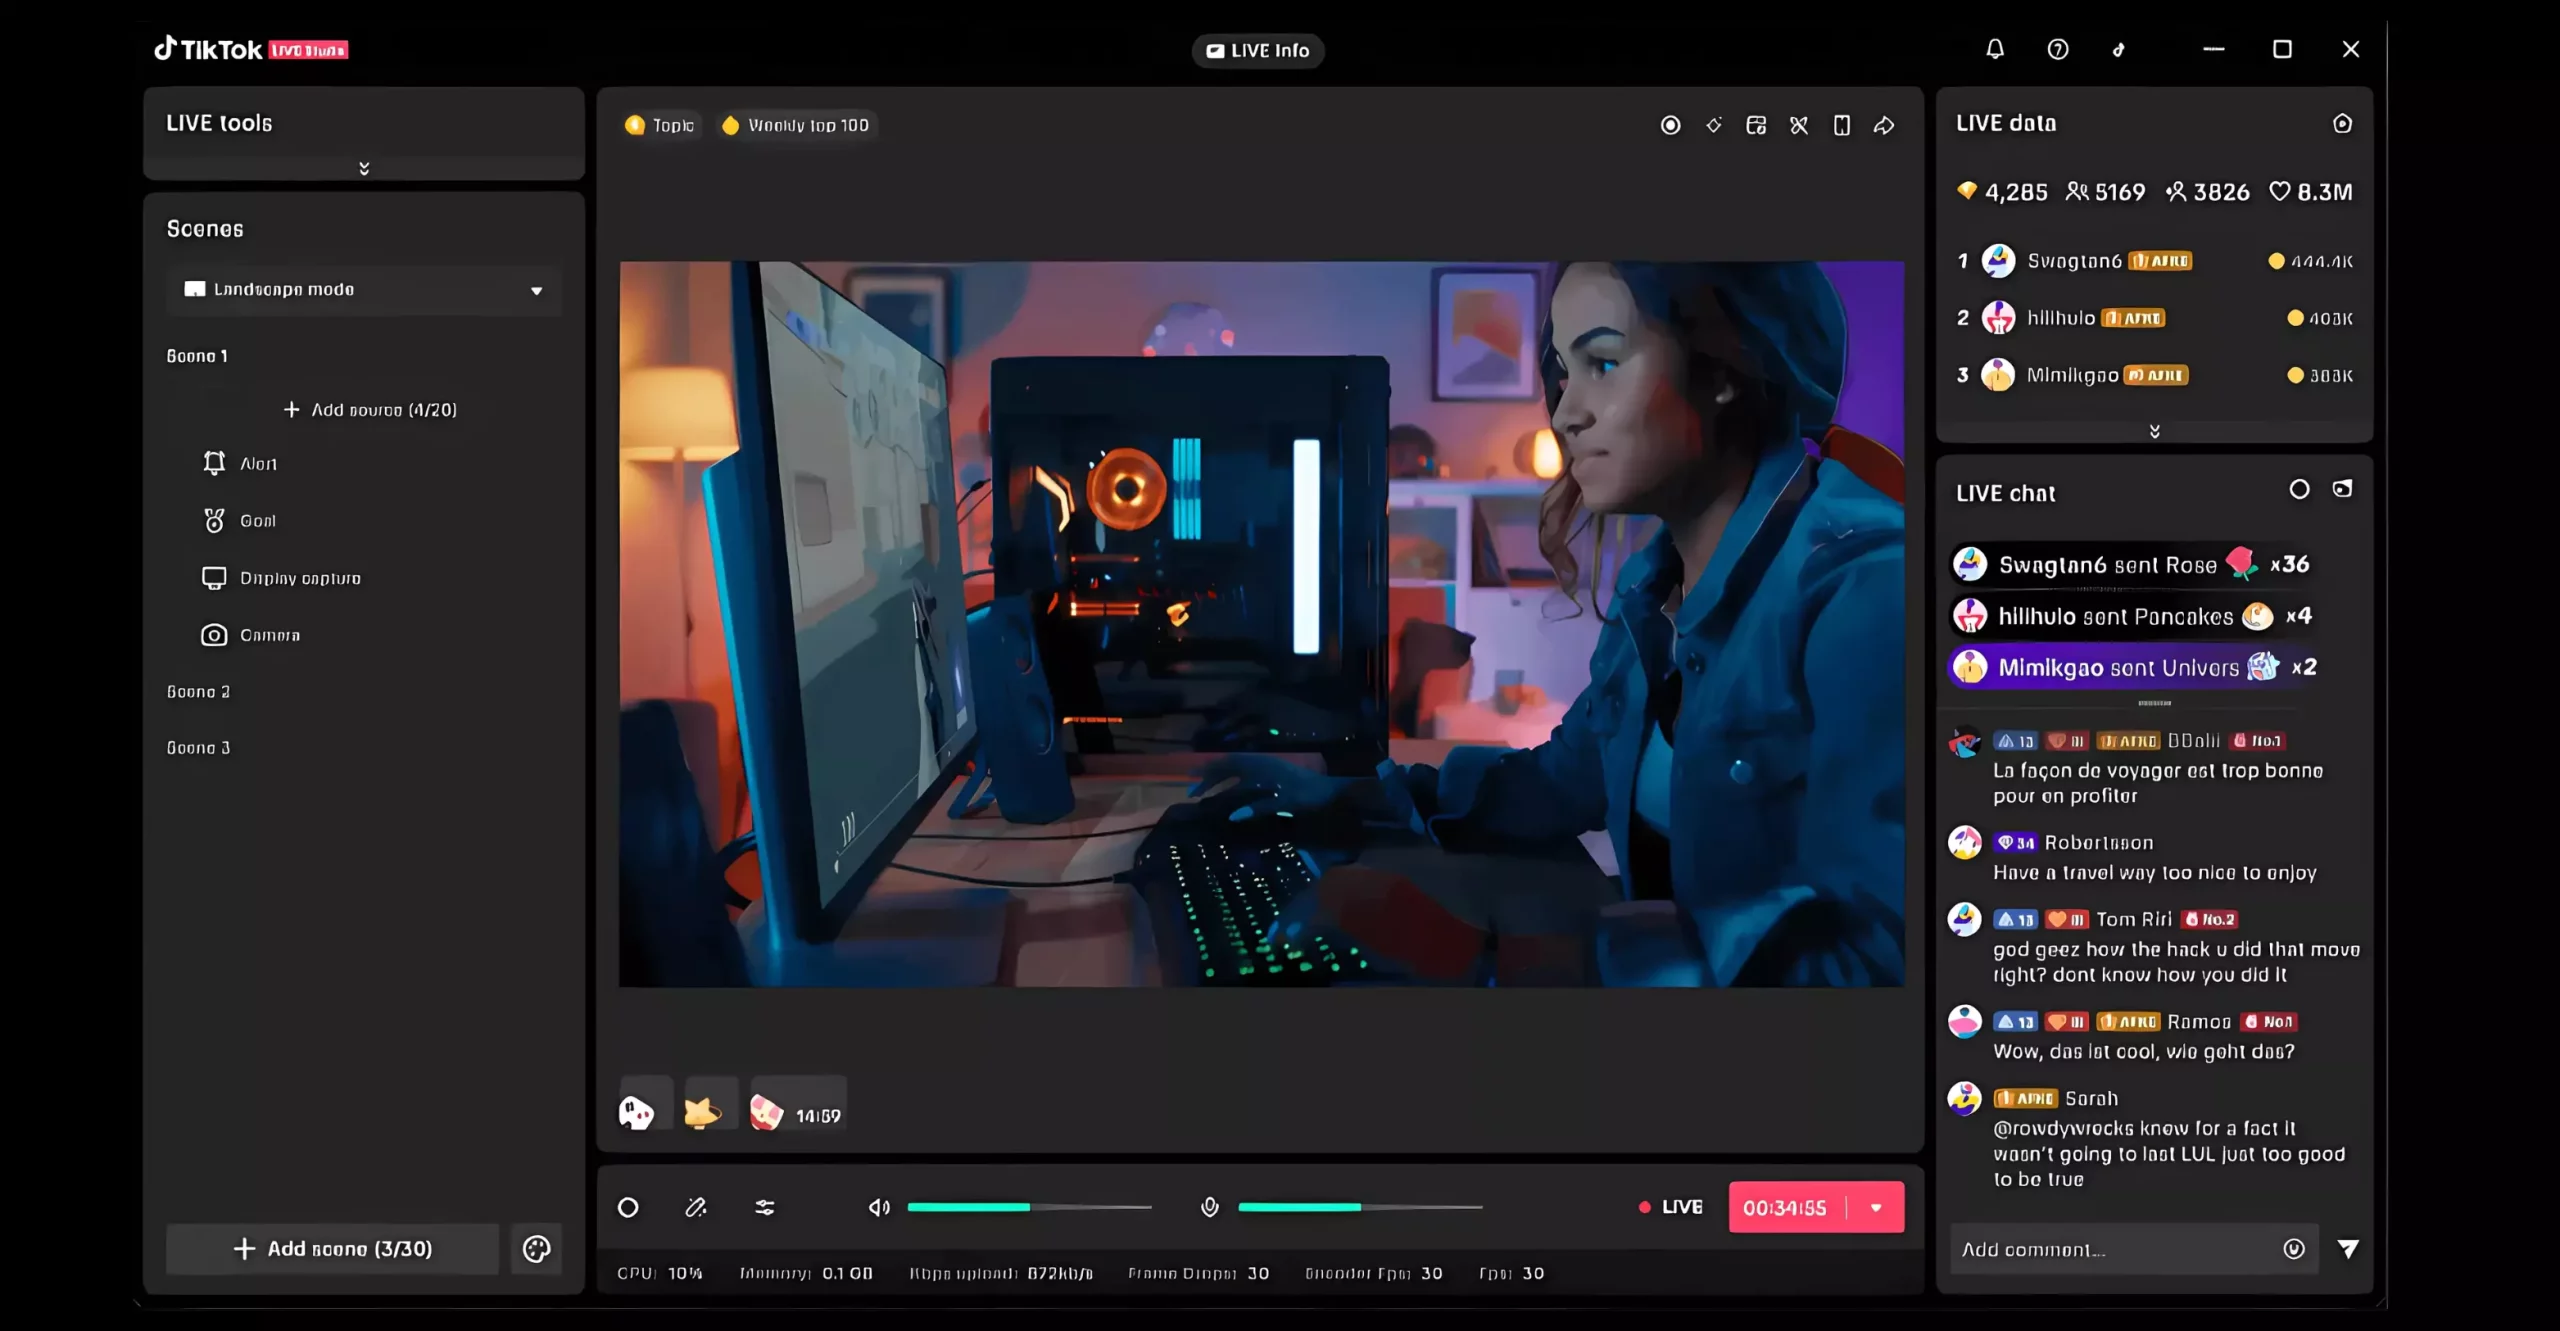Click the record icon above the preview
The width and height of the screenshot is (2560, 1331).
(1670, 125)
